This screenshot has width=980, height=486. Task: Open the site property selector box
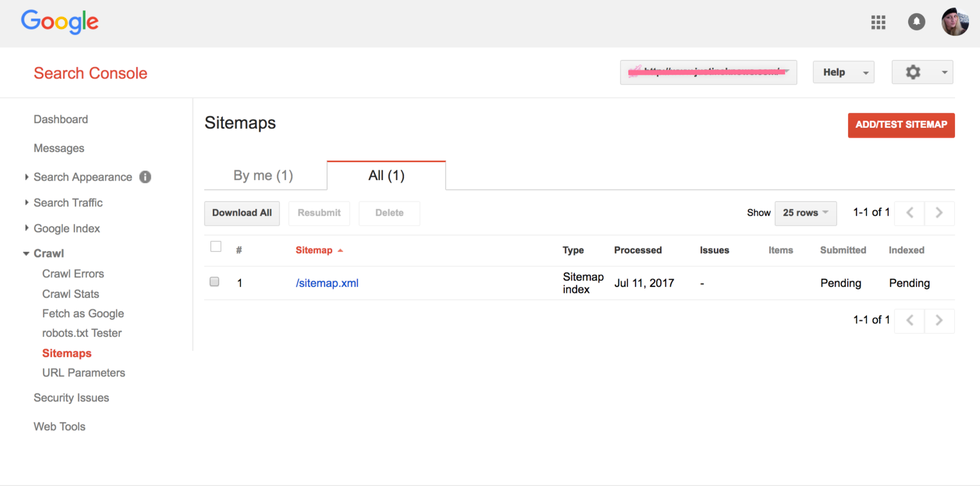[x=708, y=72]
